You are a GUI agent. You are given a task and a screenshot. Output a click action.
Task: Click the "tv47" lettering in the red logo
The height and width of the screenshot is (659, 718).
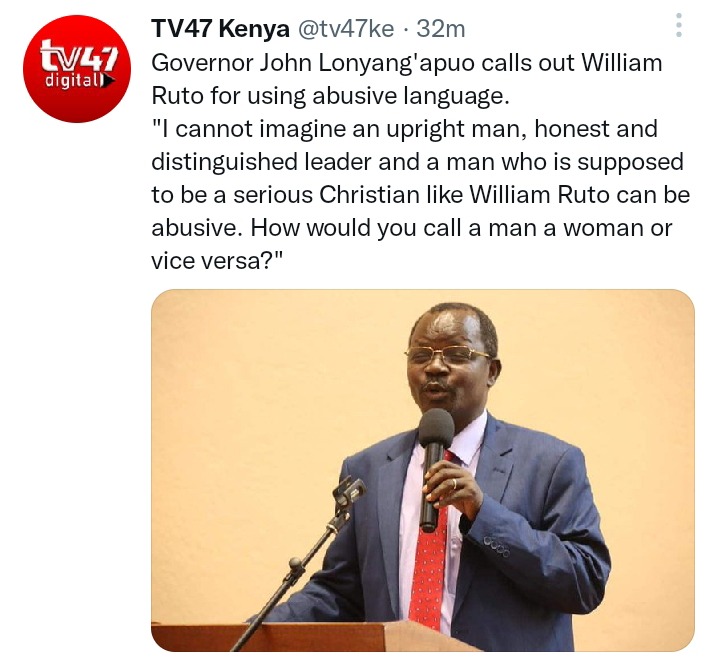click(79, 56)
